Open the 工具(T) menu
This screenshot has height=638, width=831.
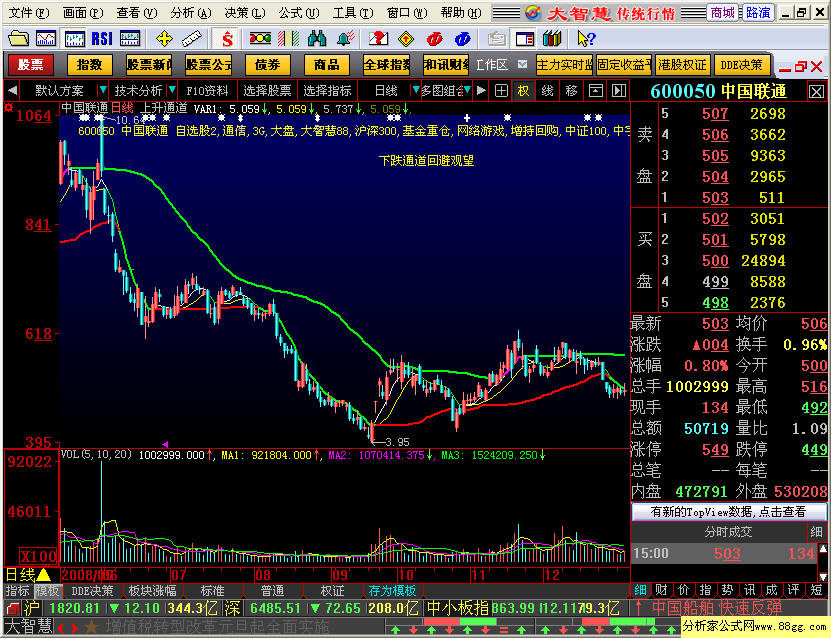pyautogui.click(x=353, y=12)
